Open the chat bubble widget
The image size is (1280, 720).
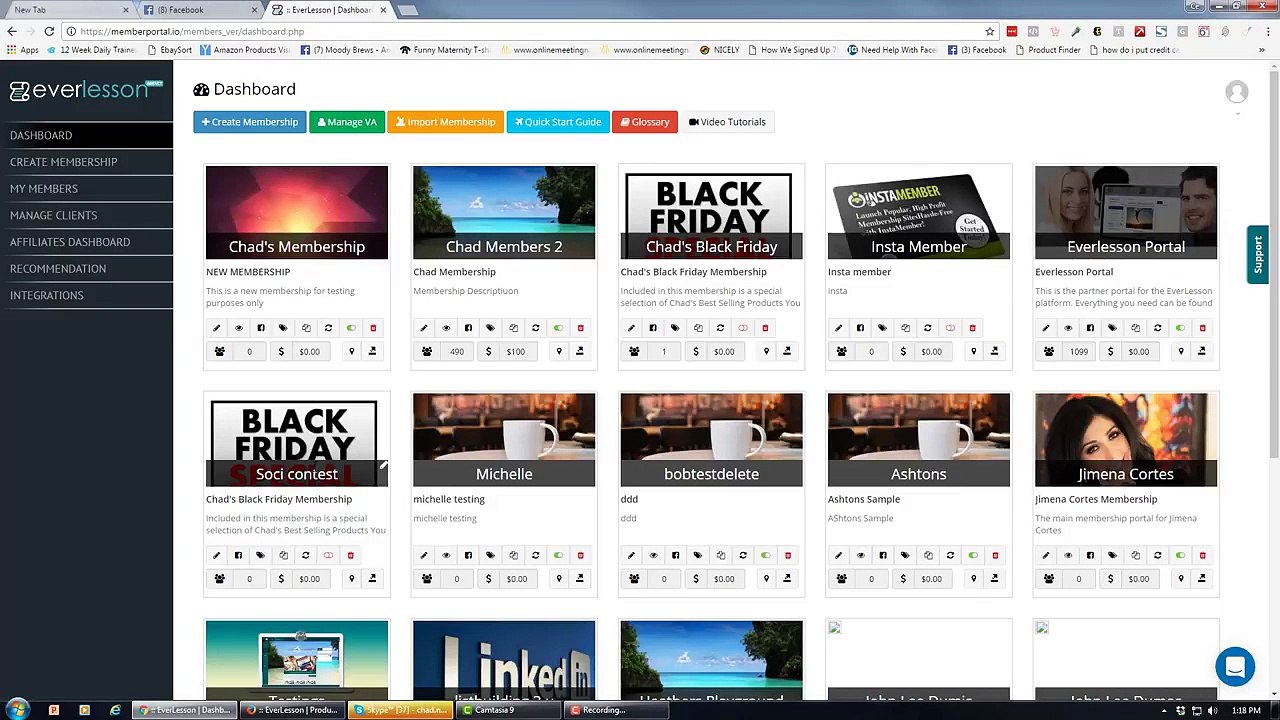[x=1235, y=667]
